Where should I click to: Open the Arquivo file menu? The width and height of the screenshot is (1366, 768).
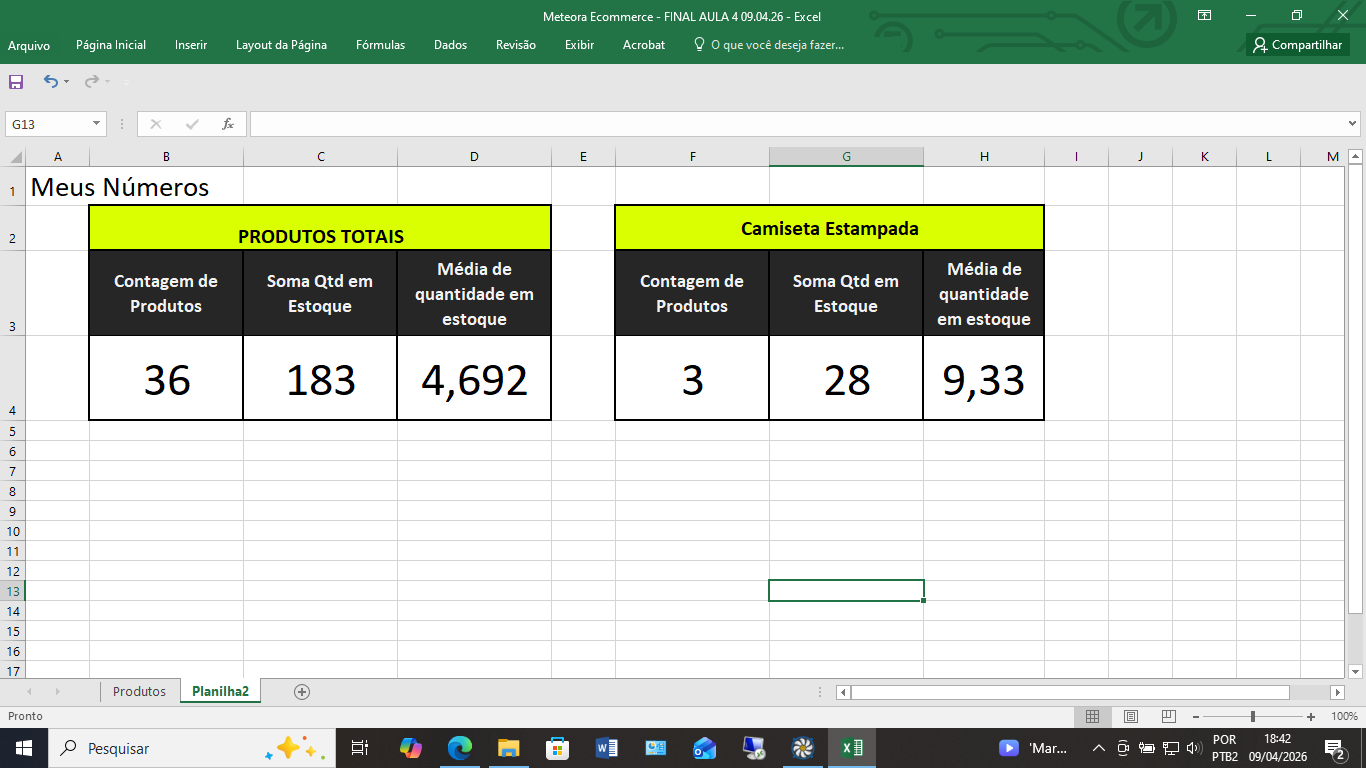(x=29, y=45)
